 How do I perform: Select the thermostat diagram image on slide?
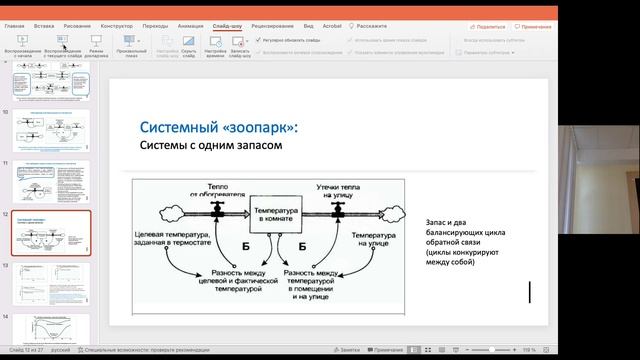(269, 247)
